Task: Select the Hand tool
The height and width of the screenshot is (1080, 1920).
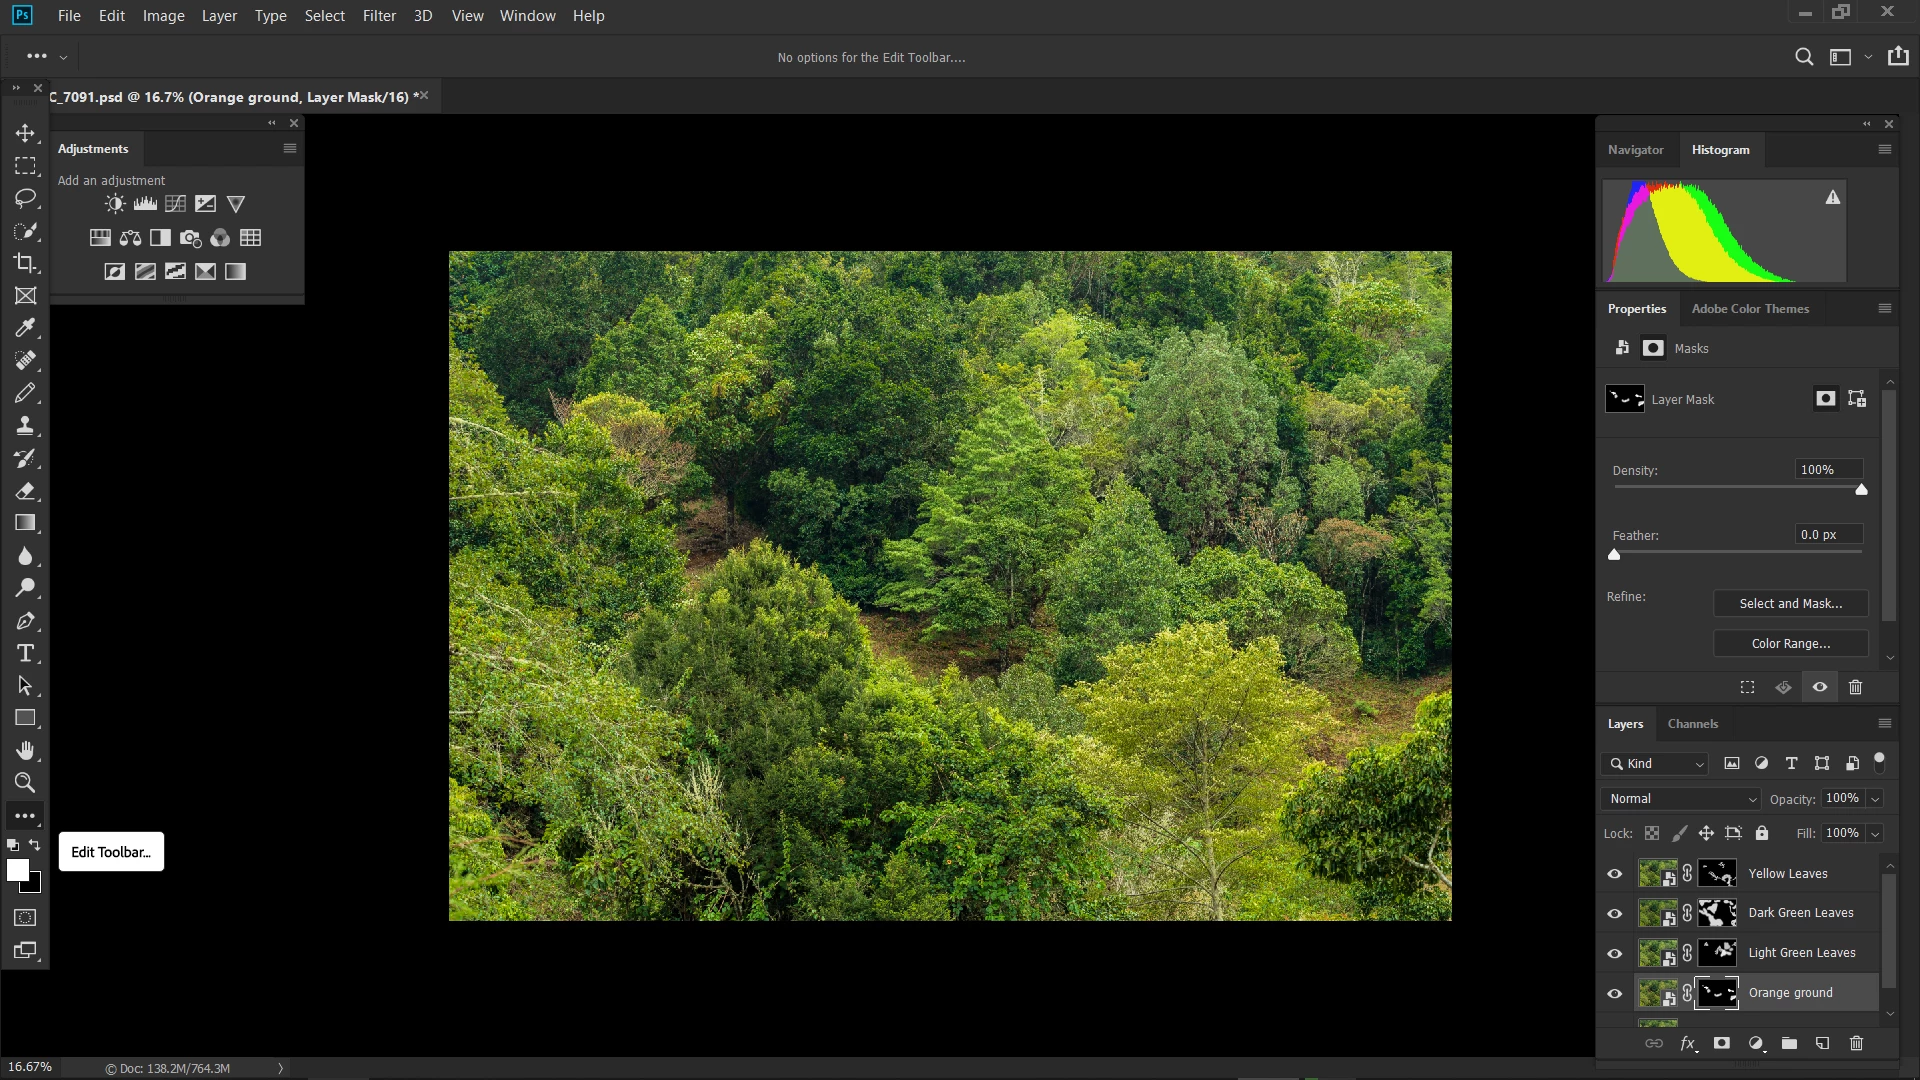Action: tap(25, 751)
